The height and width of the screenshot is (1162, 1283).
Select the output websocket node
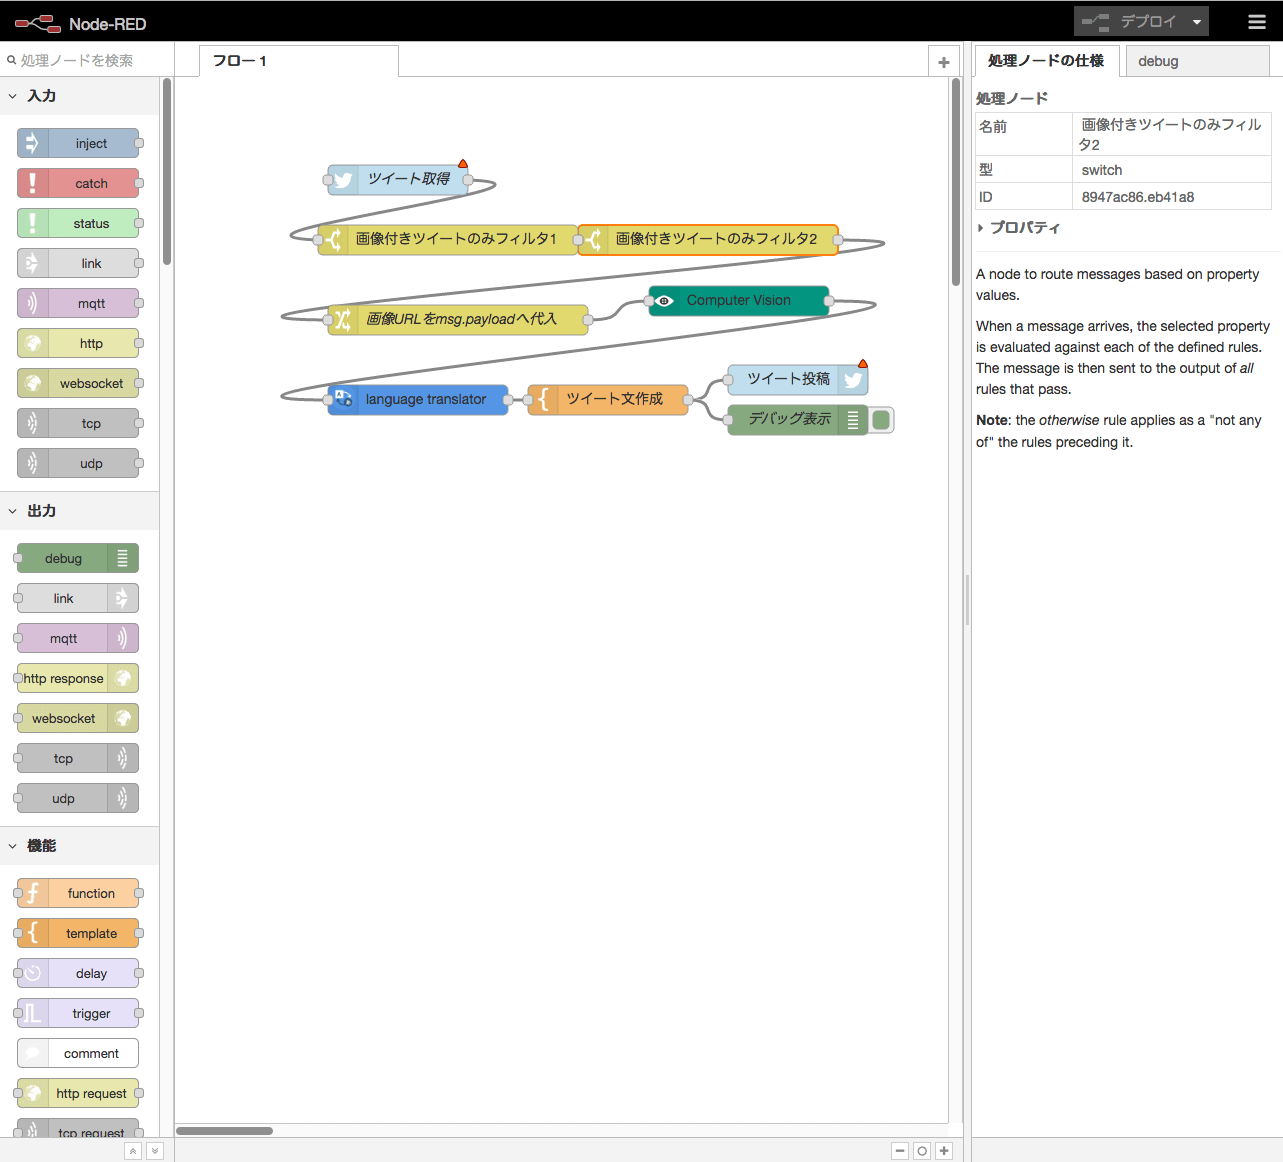coord(78,718)
